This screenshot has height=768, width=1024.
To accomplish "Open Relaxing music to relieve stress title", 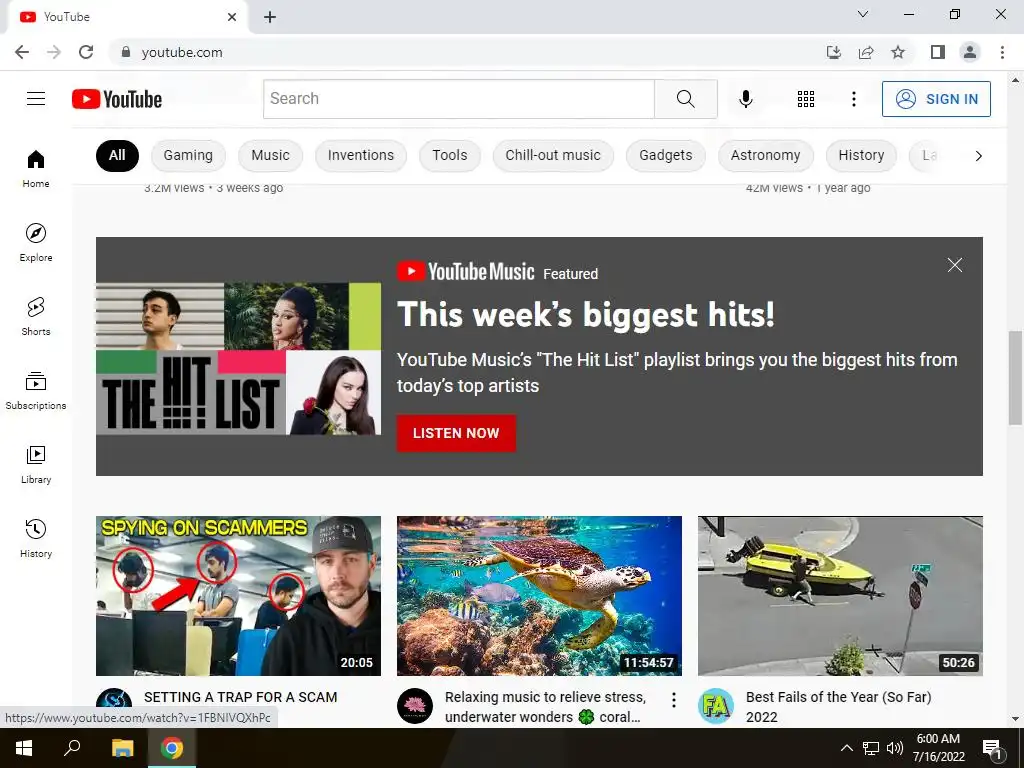I will tap(545, 707).
